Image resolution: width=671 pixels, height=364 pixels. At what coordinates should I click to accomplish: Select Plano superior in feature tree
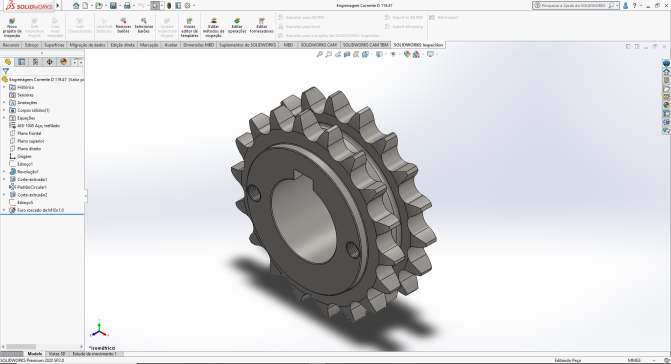point(30,141)
